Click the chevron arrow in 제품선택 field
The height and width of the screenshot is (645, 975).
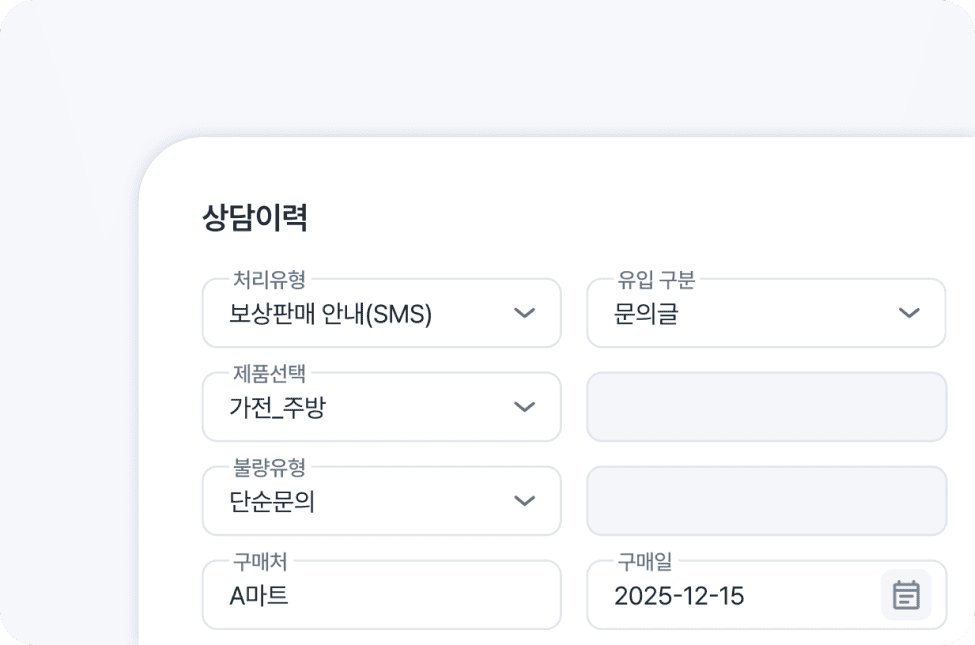click(x=524, y=407)
